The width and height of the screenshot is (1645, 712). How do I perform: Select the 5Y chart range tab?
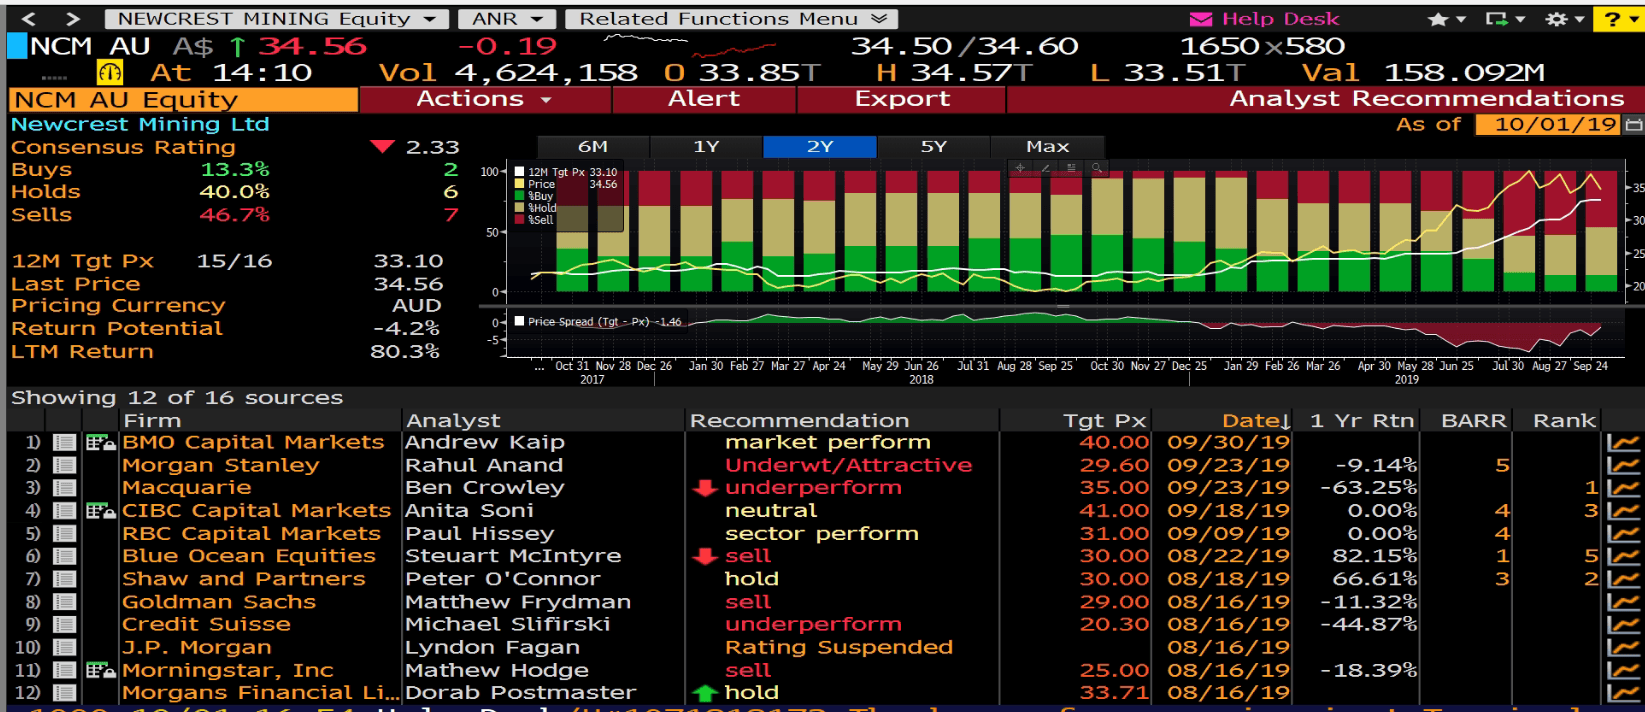click(x=933, y=146)
